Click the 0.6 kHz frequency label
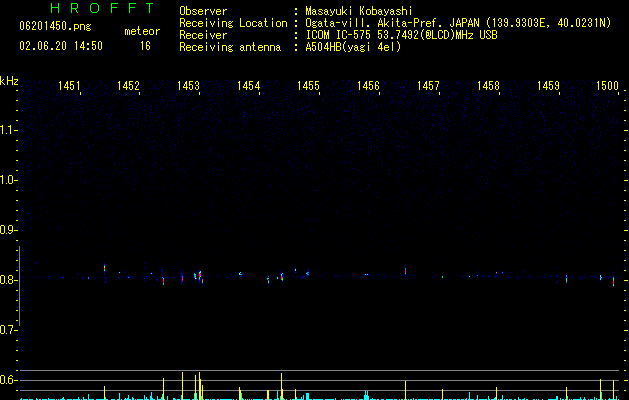The height and width of the screenshot is (400, 629). tap(8, 380)
